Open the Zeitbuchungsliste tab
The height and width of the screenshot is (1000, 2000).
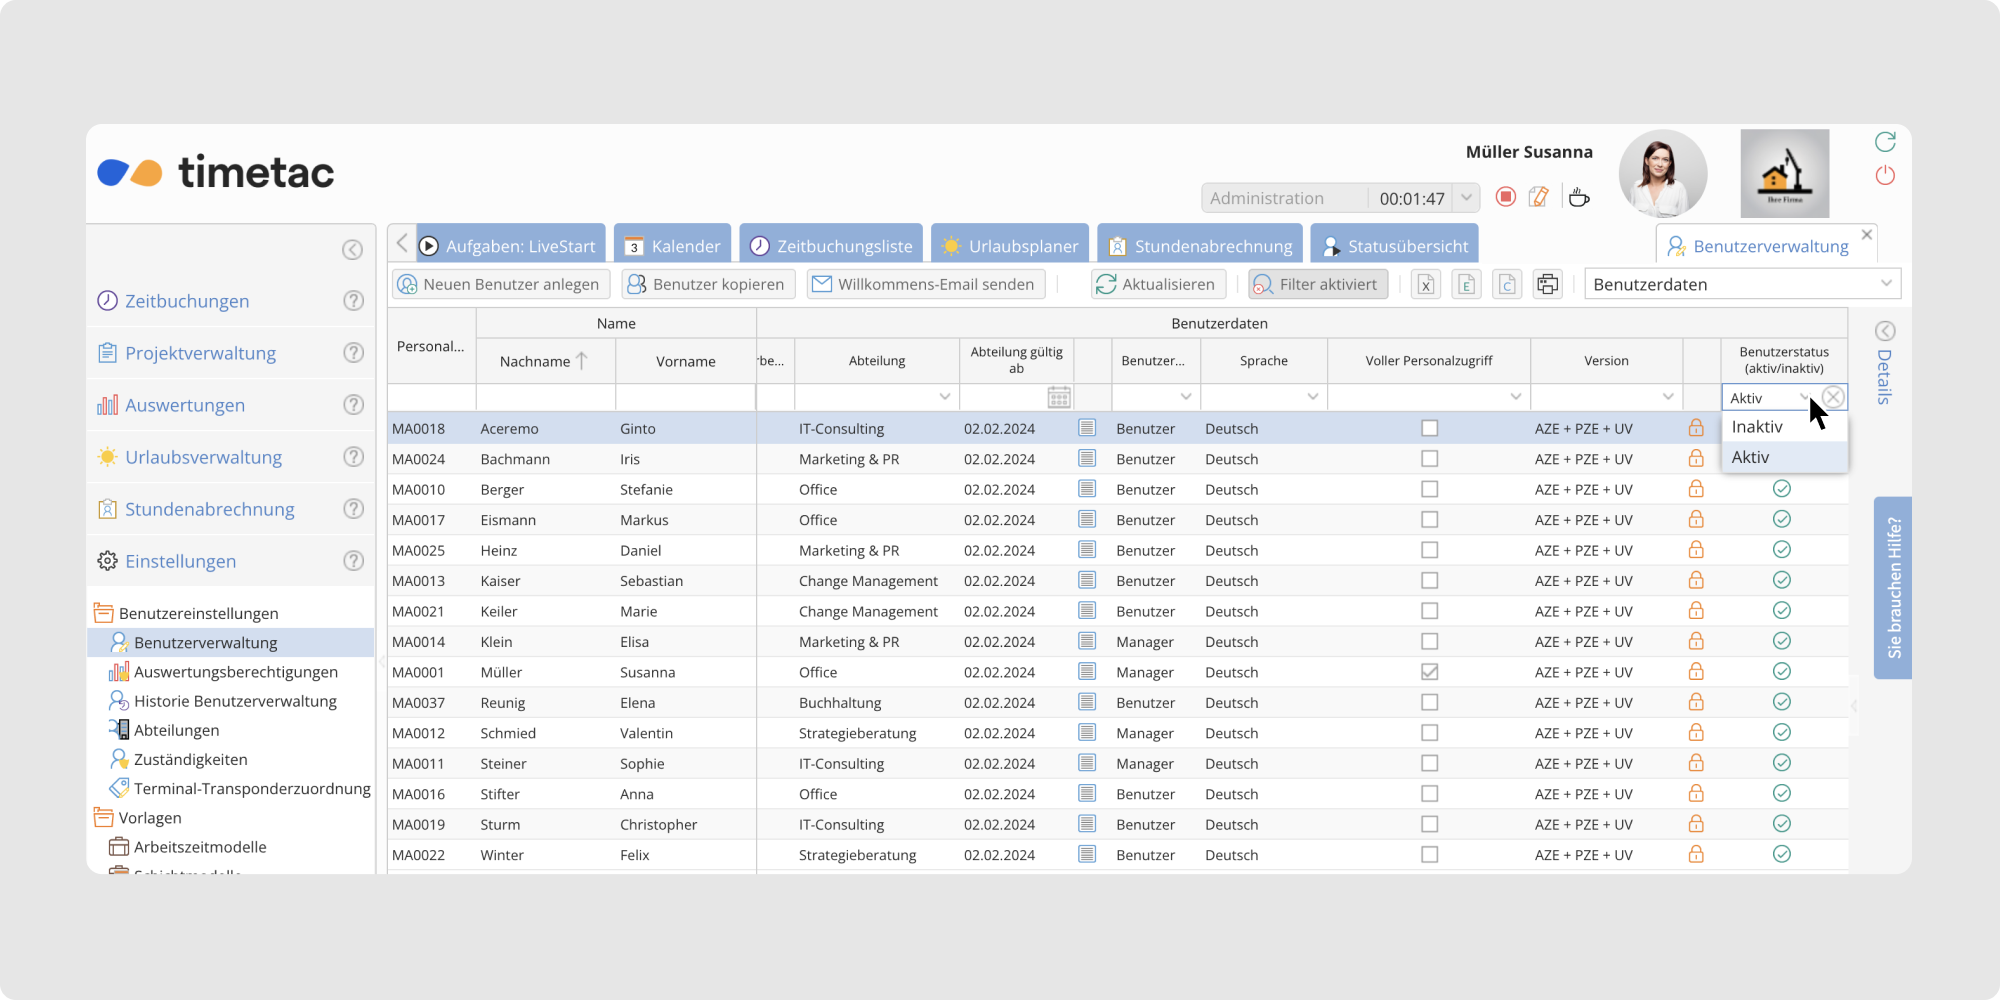pos(831,246)
